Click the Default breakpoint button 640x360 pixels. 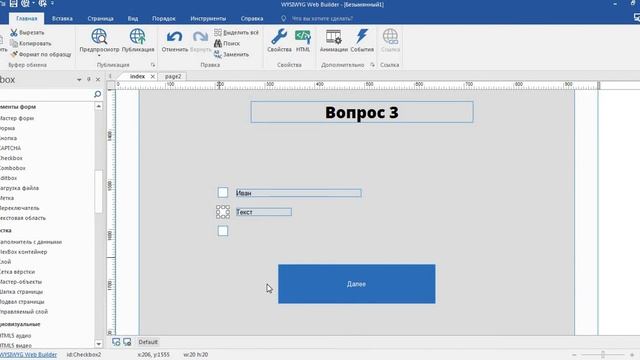[x=148, y=342]
